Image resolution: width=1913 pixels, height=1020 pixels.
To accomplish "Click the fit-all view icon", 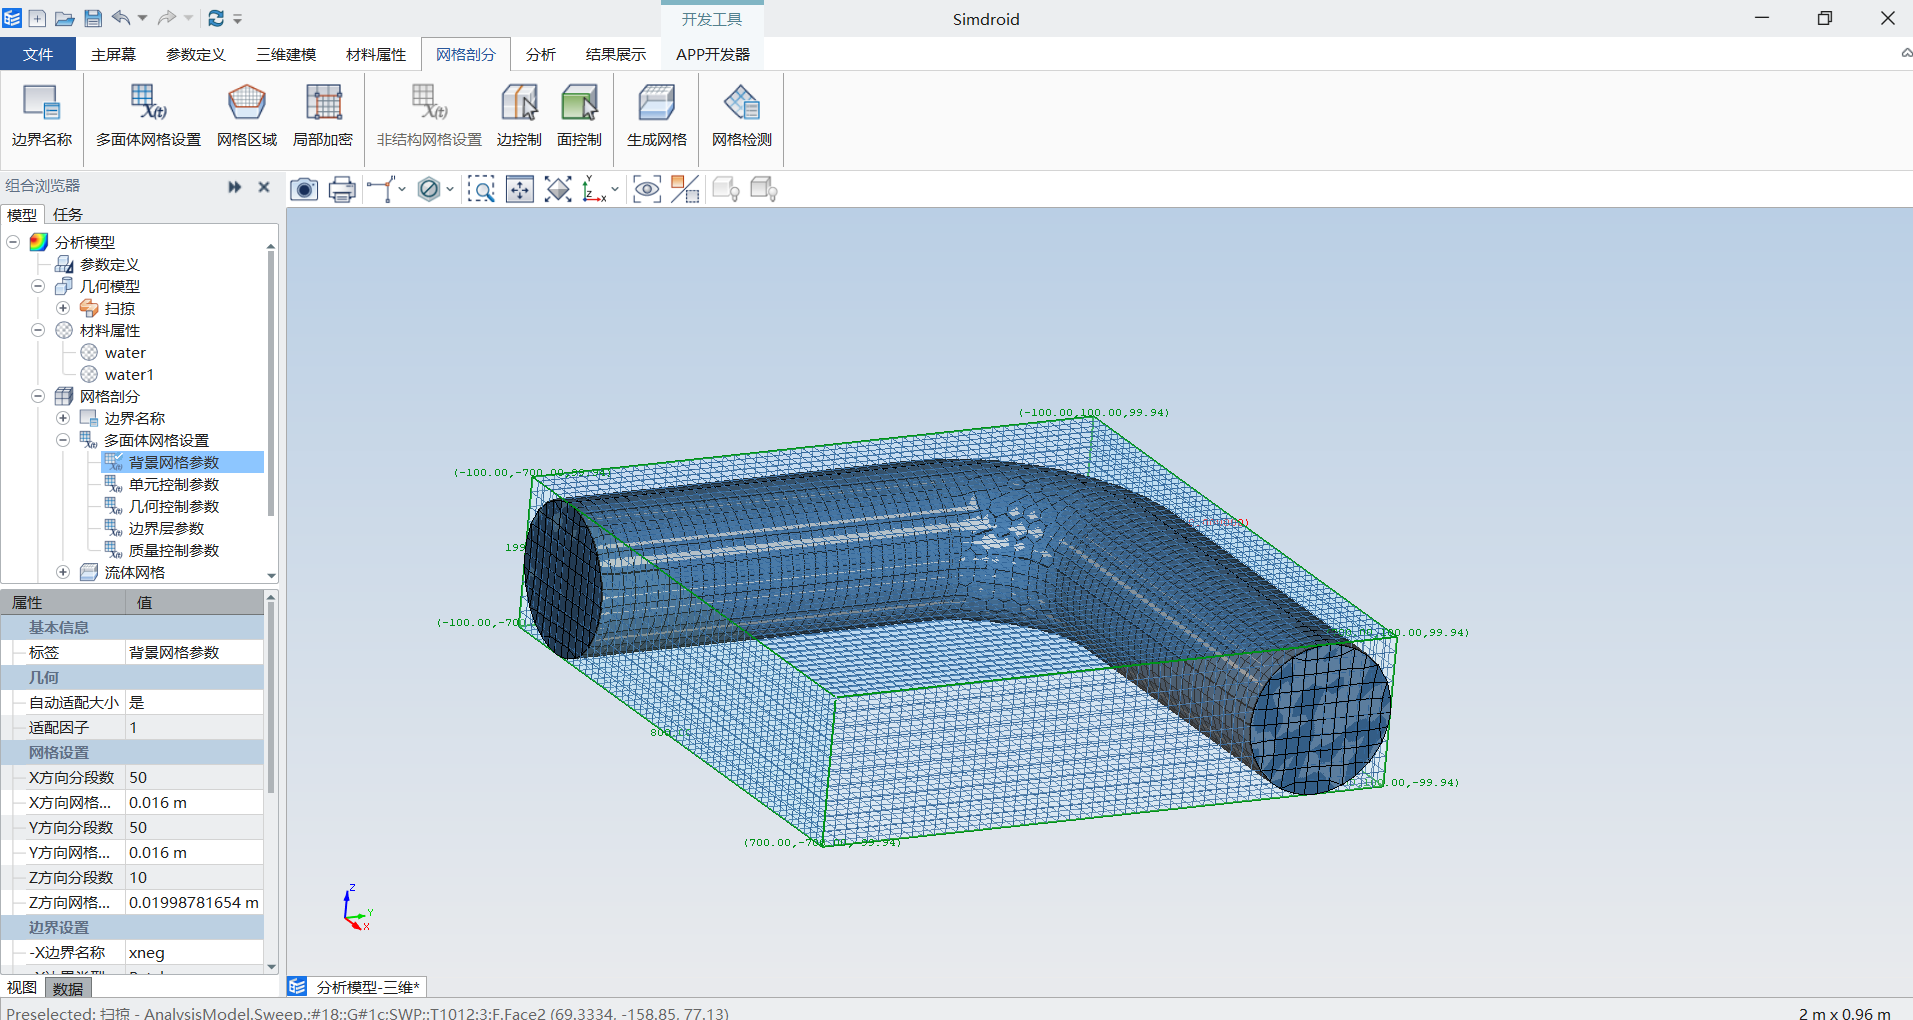I will [558, 189].
